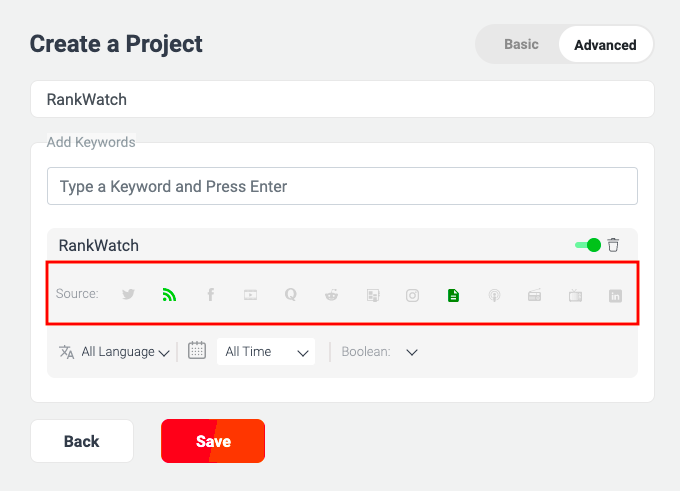The width and height of the screenshot is (680, 491).
Task: Toggle the RSS feed source icon
Action: 169,295
